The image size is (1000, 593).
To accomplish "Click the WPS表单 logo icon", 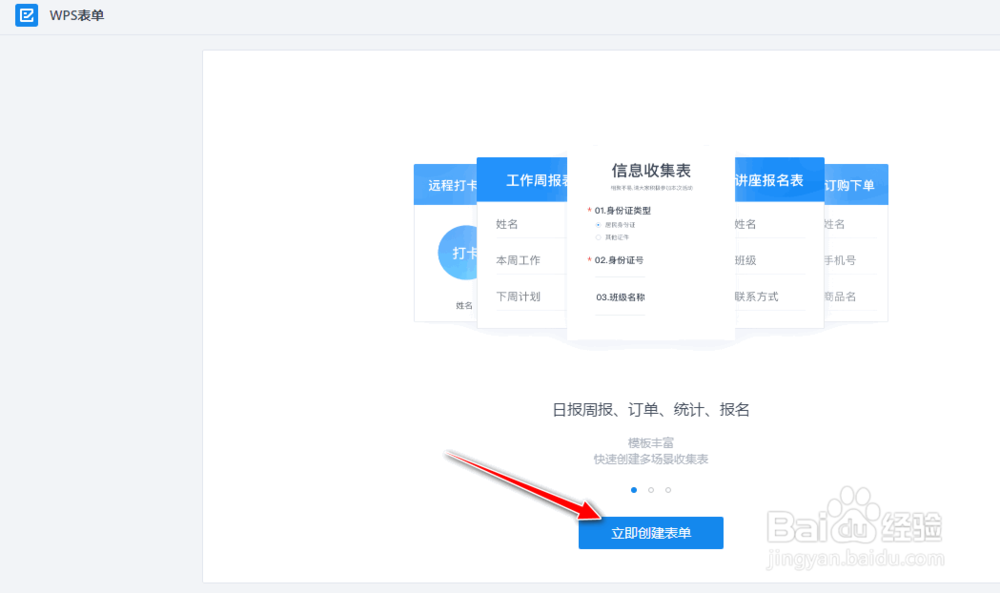I will [26, 15].
